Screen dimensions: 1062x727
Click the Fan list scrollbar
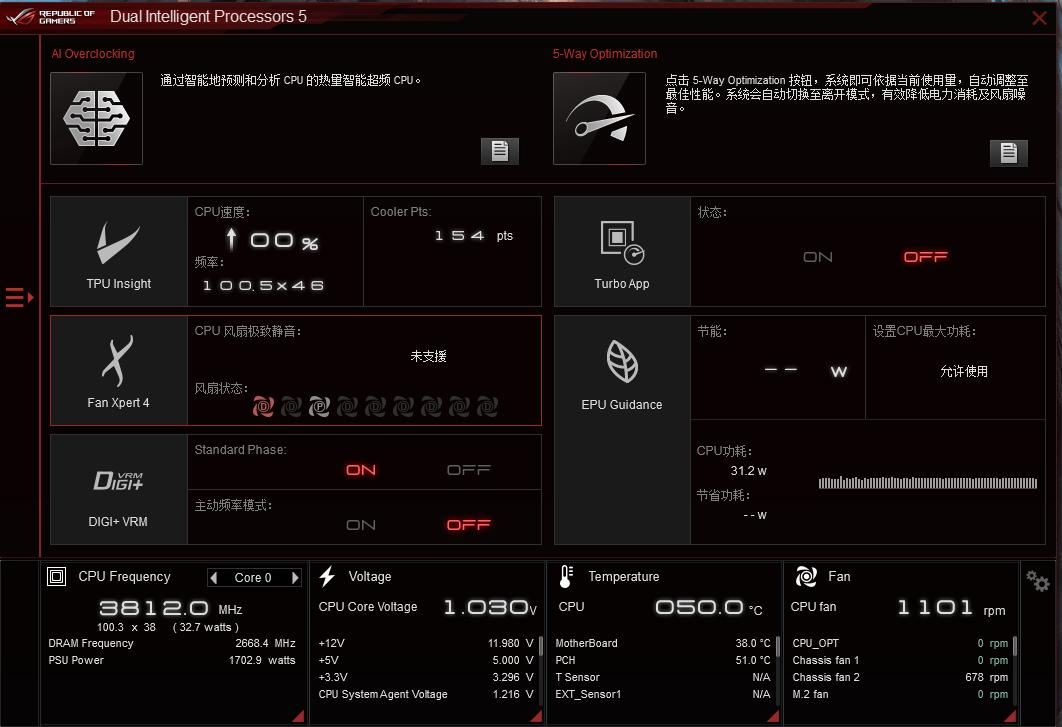pos(1015,646)
